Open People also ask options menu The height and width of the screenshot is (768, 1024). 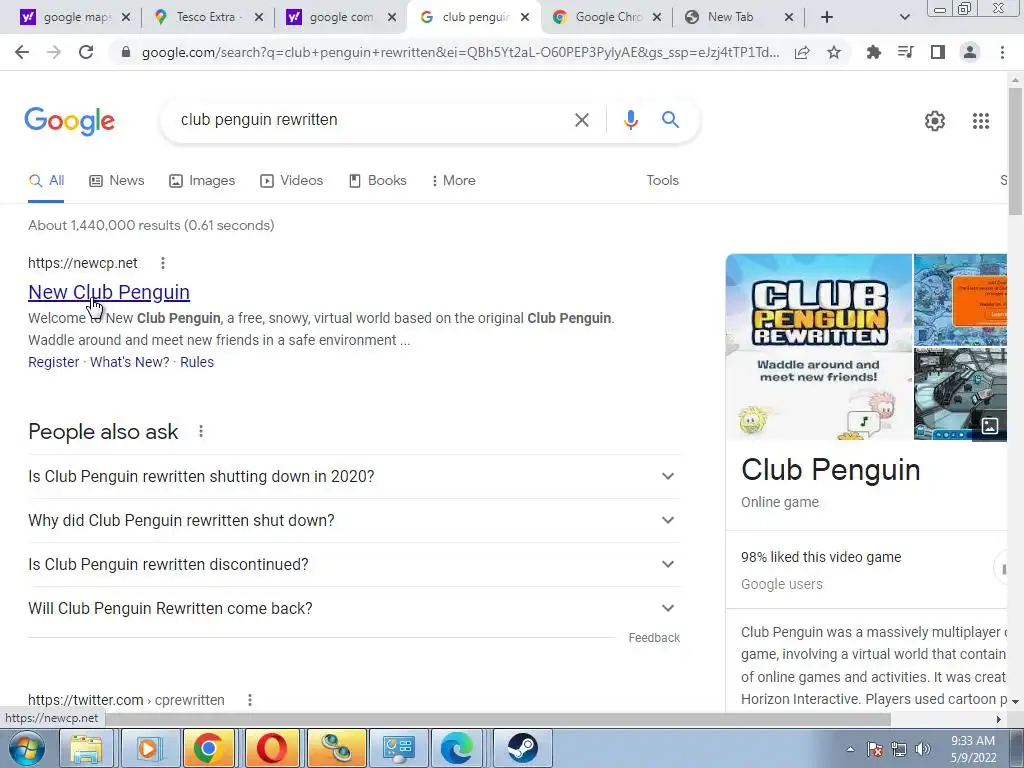(201, 431)
